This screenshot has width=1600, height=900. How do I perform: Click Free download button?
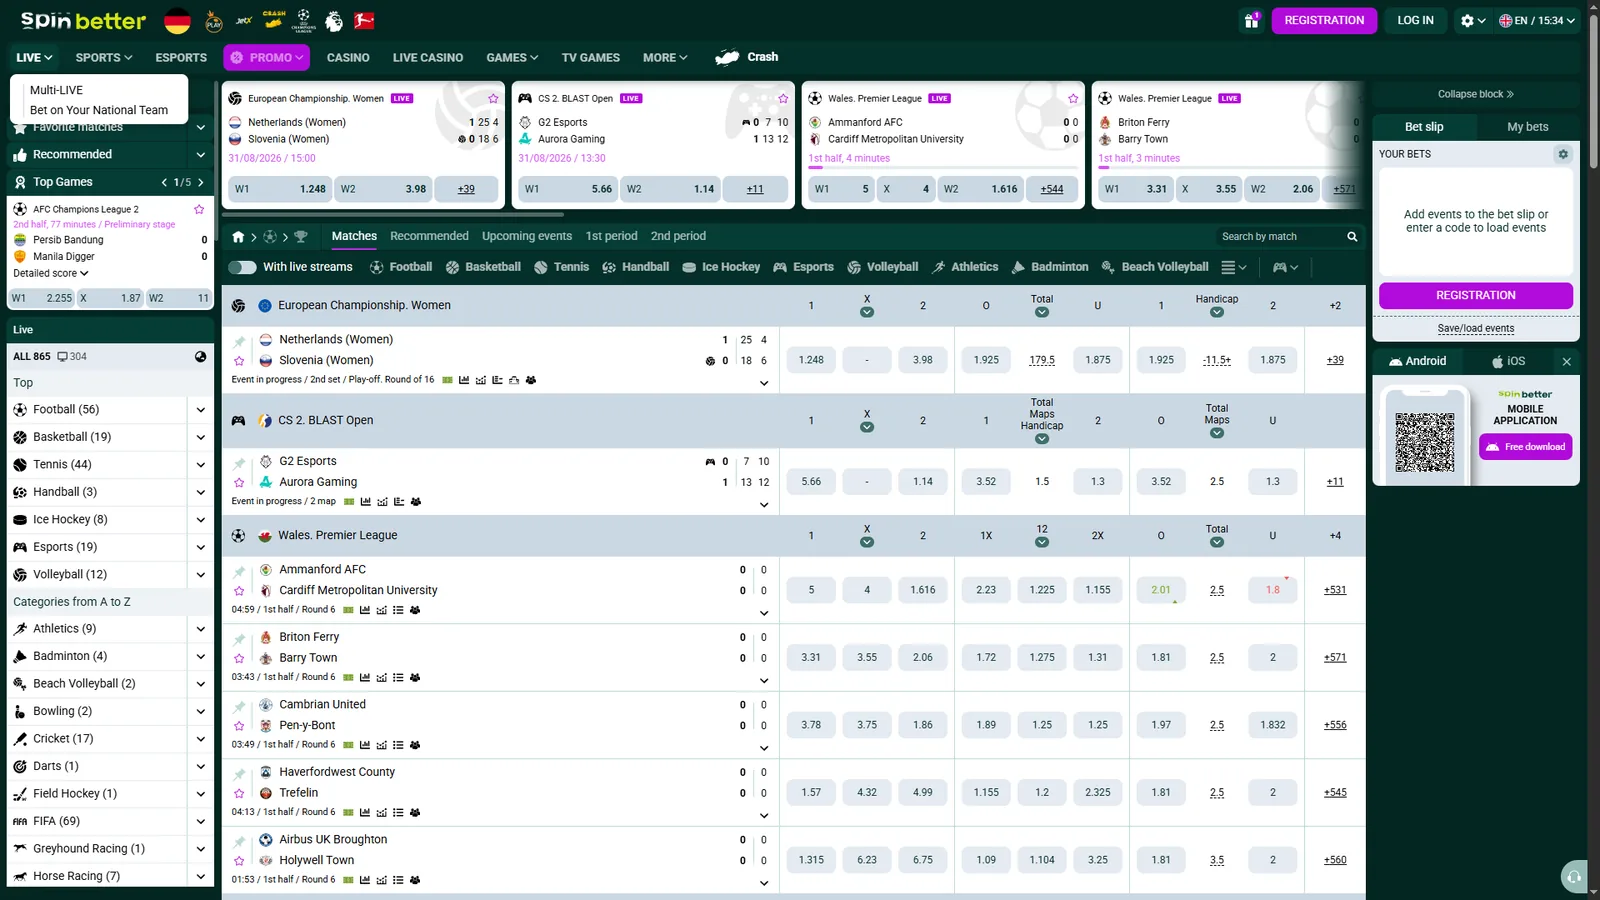click(x=1525, y=447)
